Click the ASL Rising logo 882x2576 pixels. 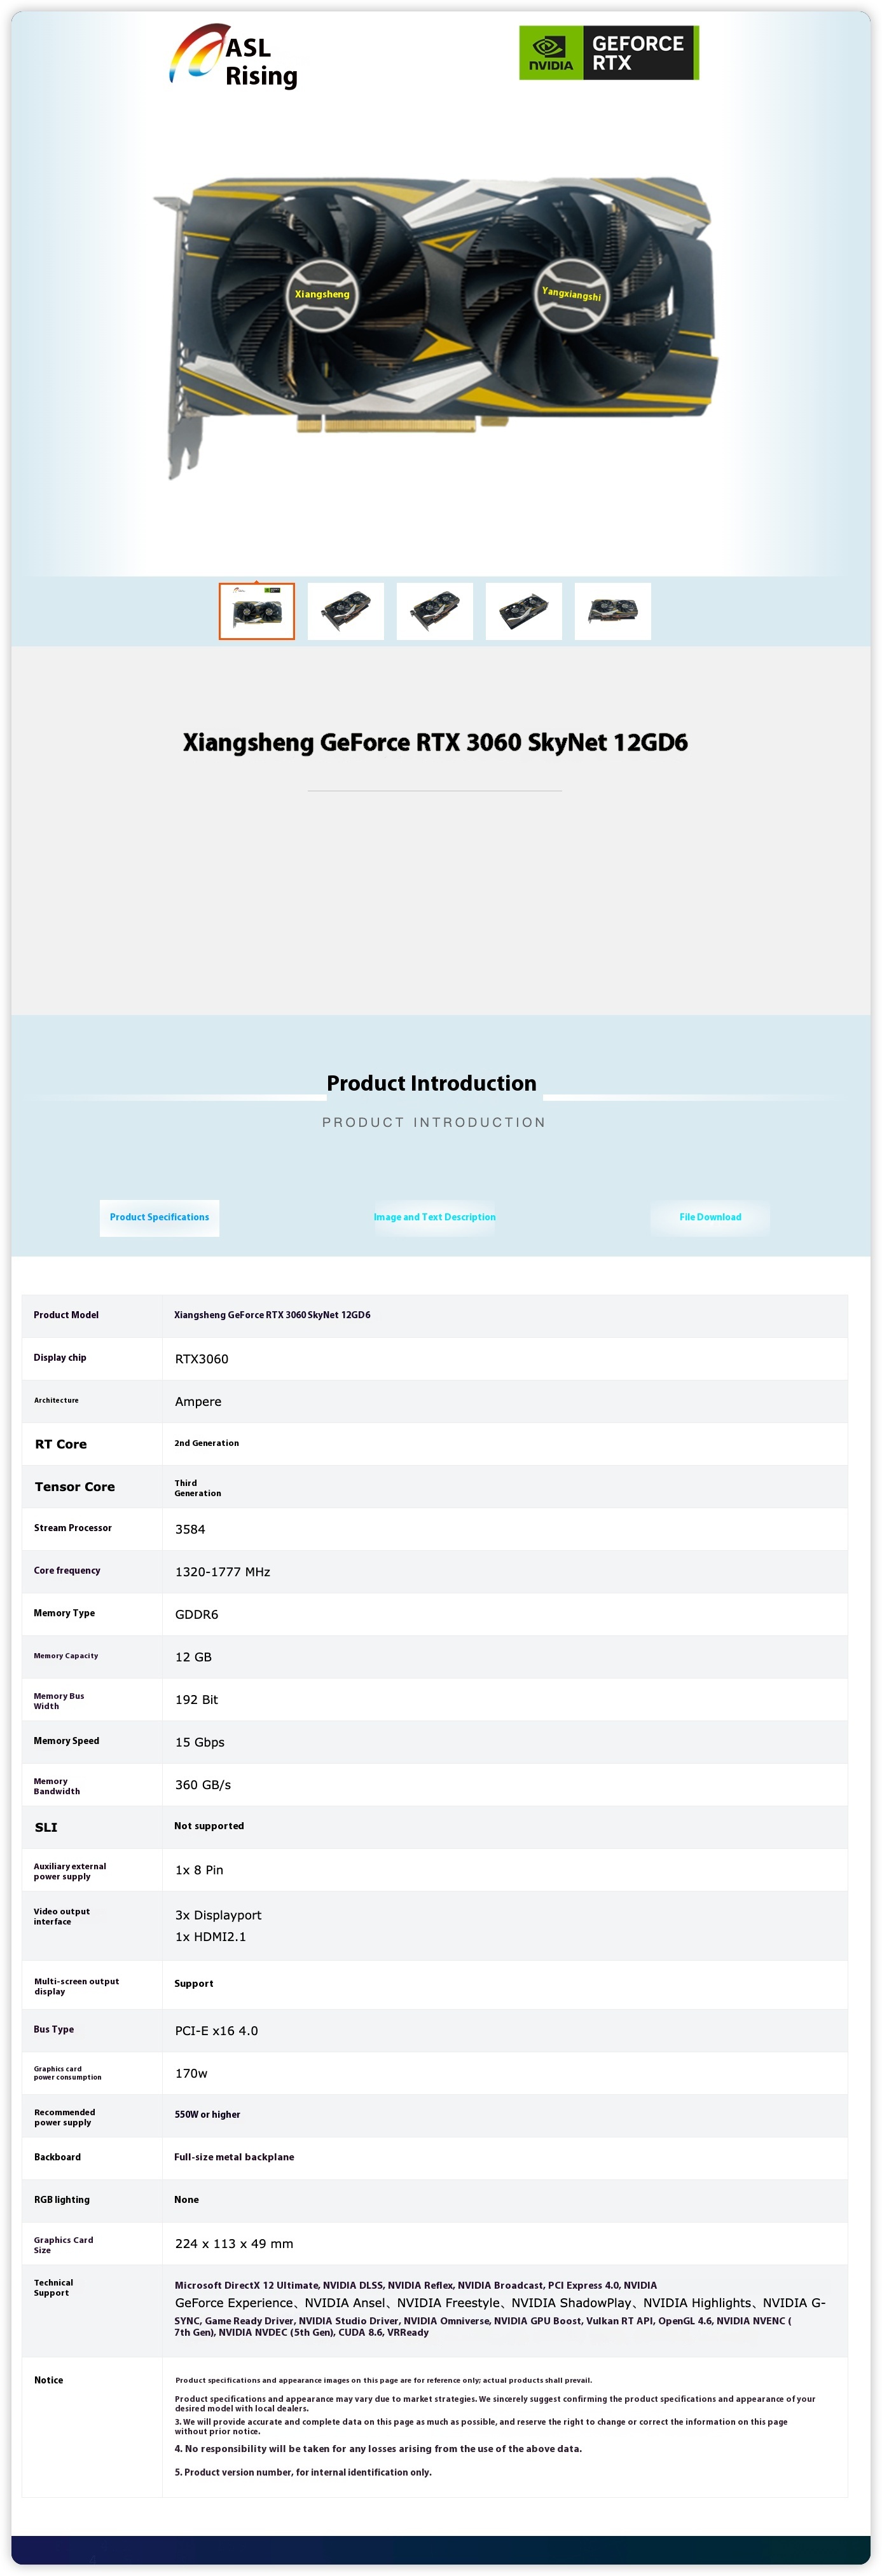click(234, 57)
